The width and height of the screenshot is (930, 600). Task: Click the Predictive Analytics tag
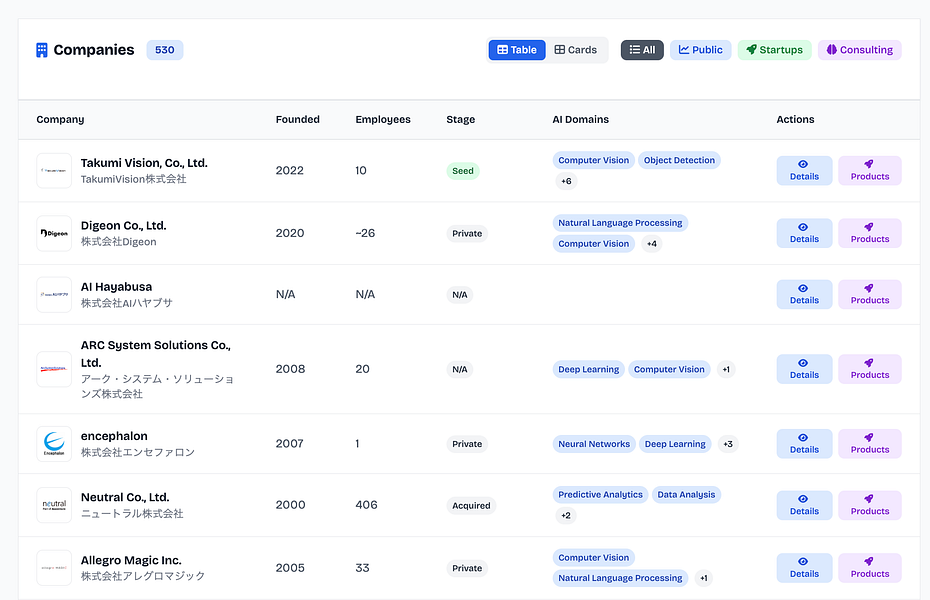pos(600,494)
